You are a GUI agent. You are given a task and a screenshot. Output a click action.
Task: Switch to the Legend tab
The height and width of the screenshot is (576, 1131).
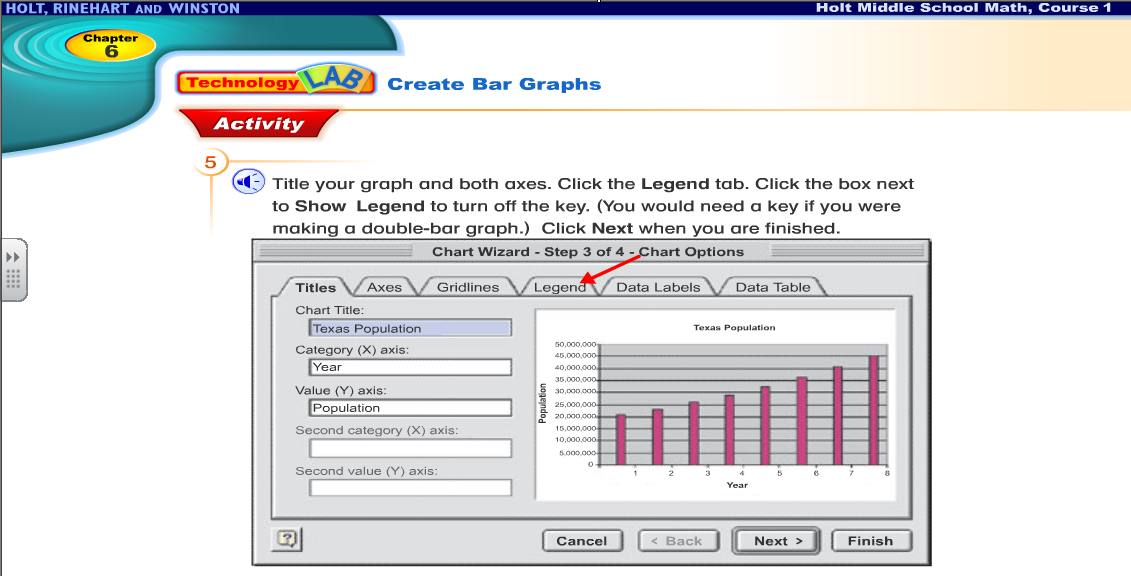coord(559,287)
